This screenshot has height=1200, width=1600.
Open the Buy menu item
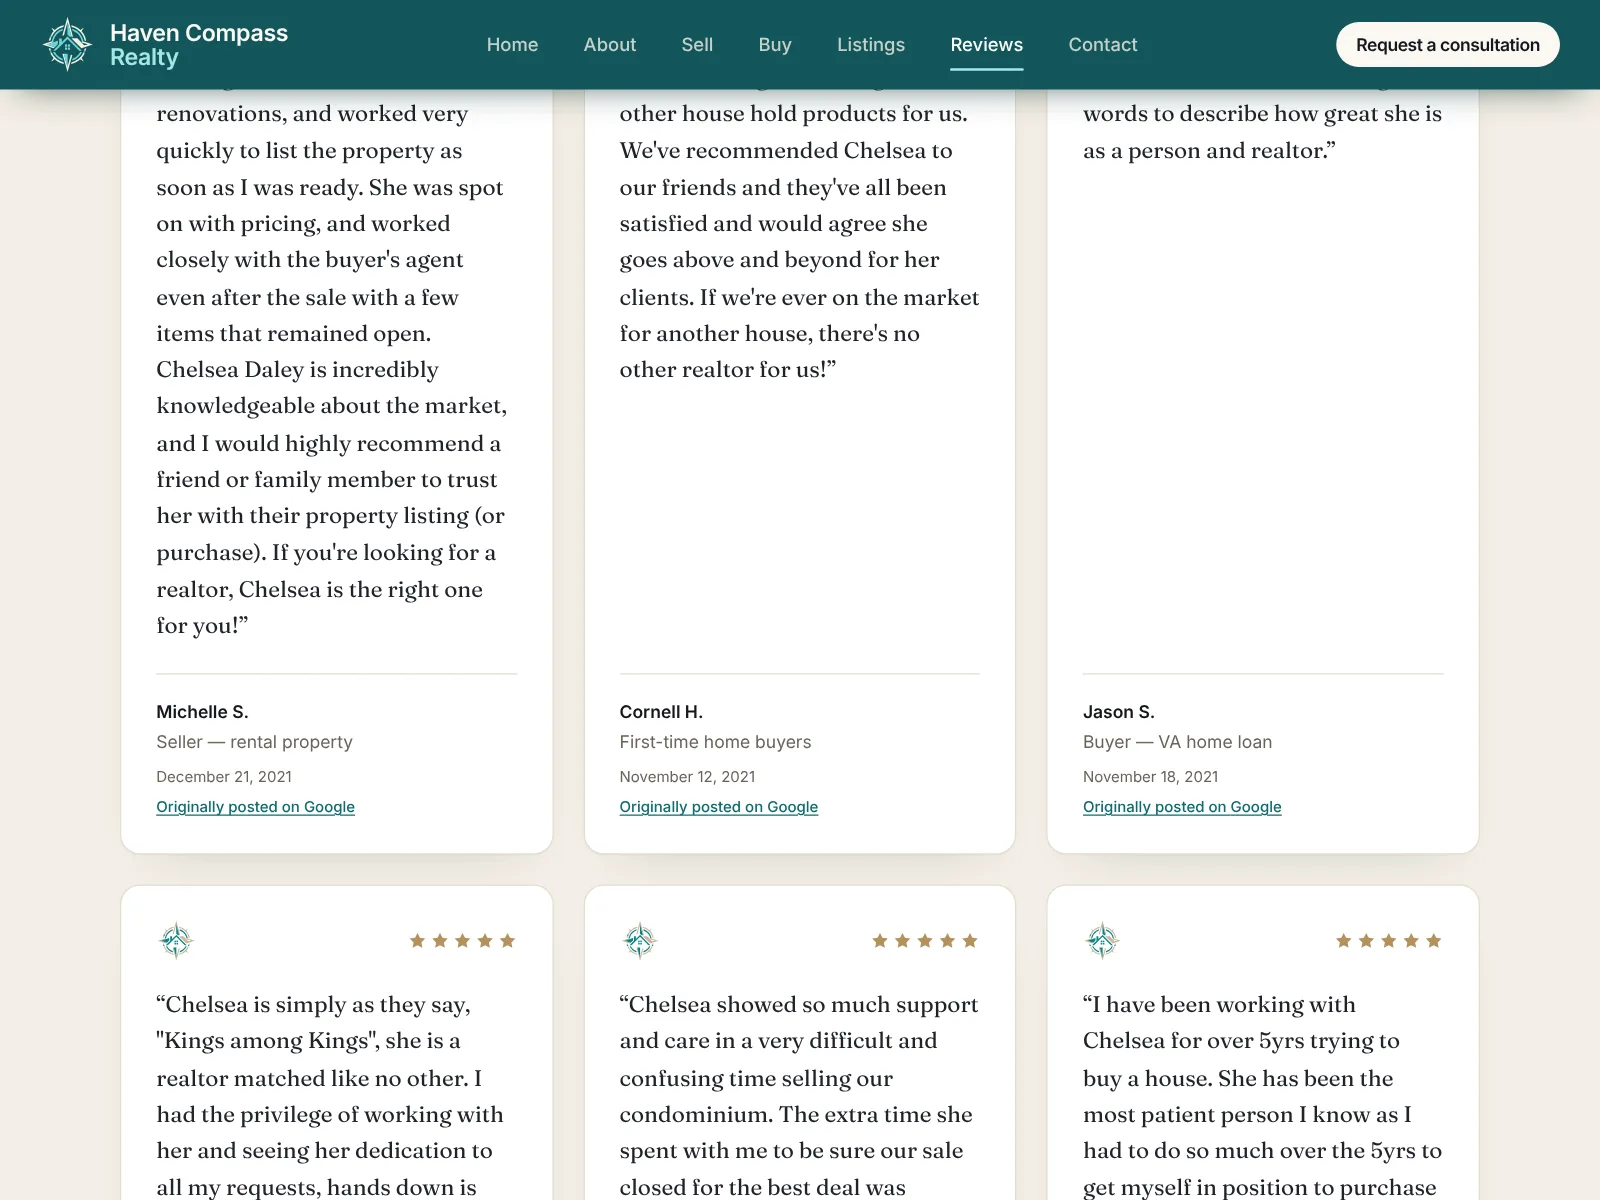pyautogui.click(x=775, y=45)
